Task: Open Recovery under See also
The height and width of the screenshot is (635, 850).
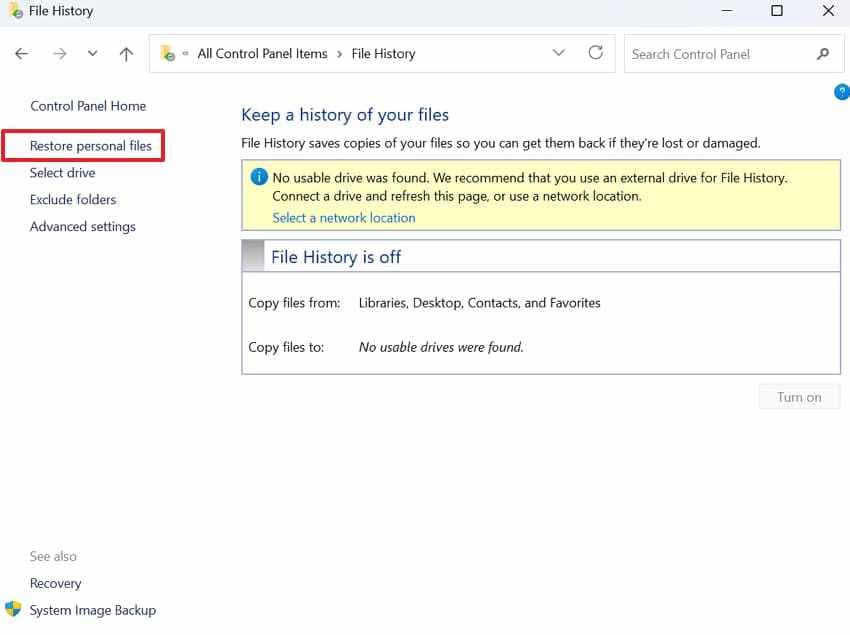Action: point(55,583)
